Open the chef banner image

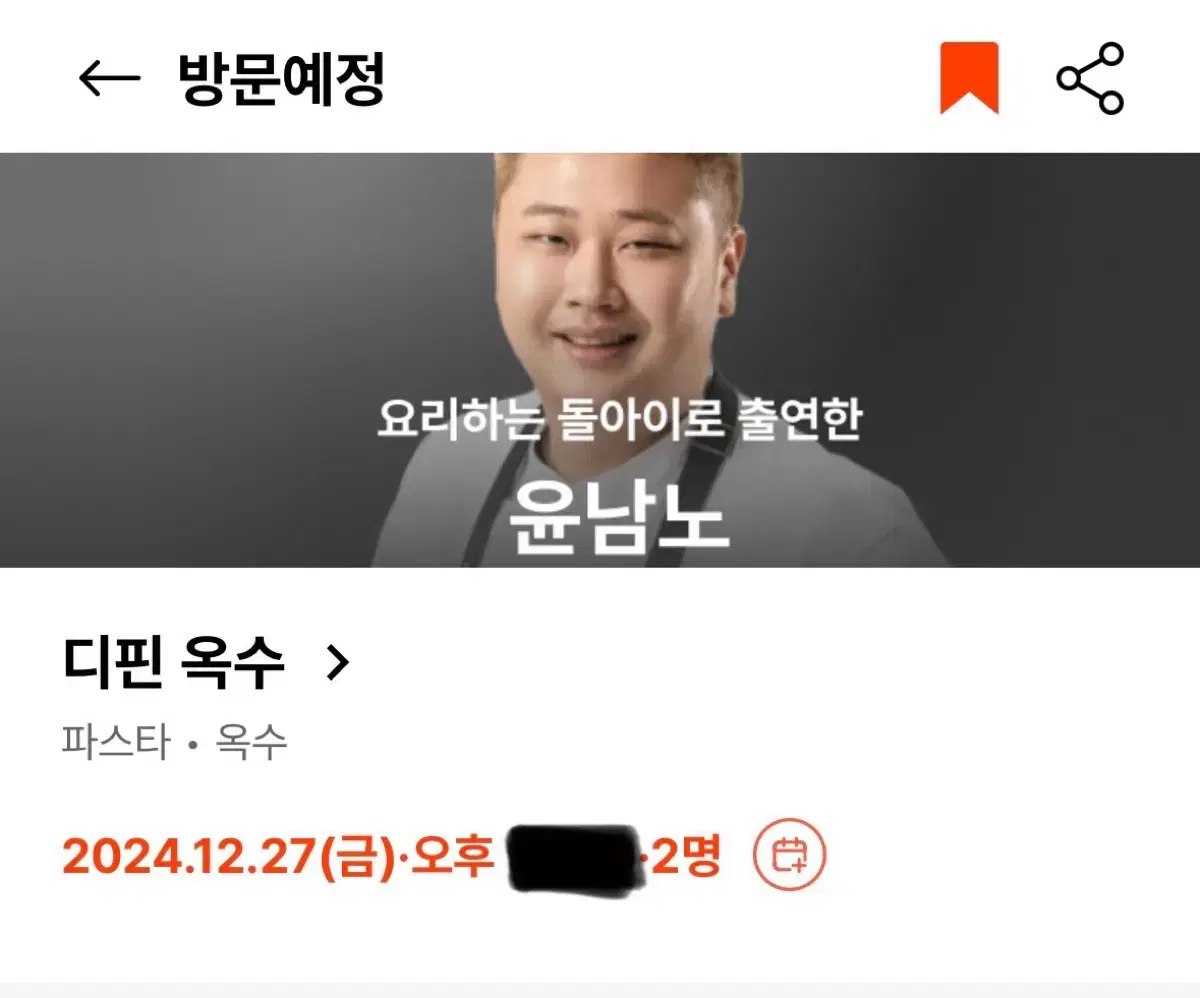(600, 360)
